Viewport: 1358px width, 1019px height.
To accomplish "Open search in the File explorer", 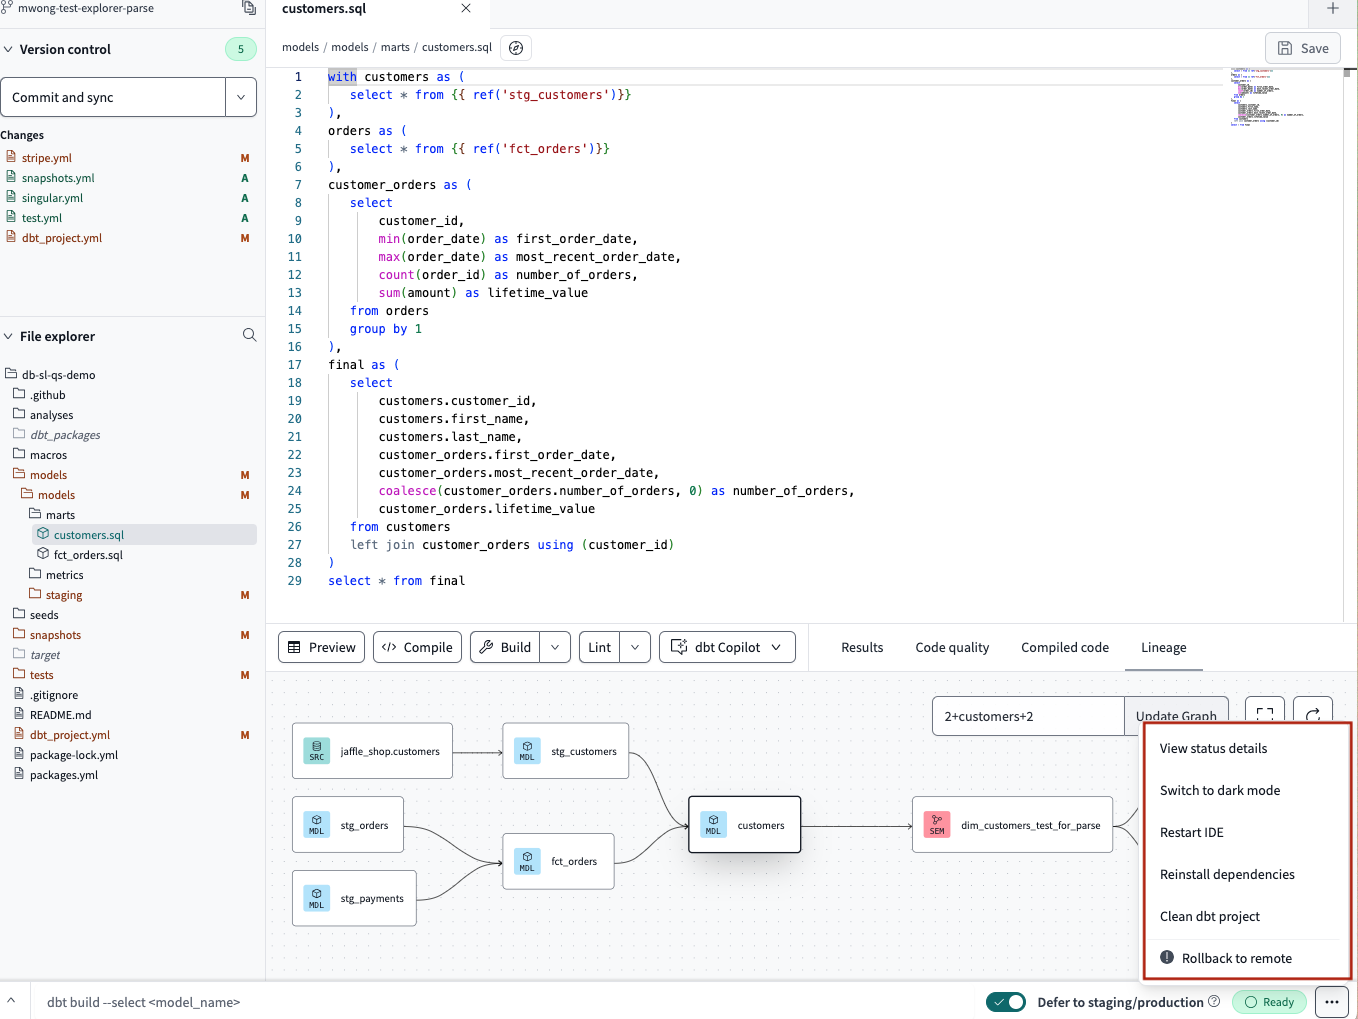I will [249, 335].
